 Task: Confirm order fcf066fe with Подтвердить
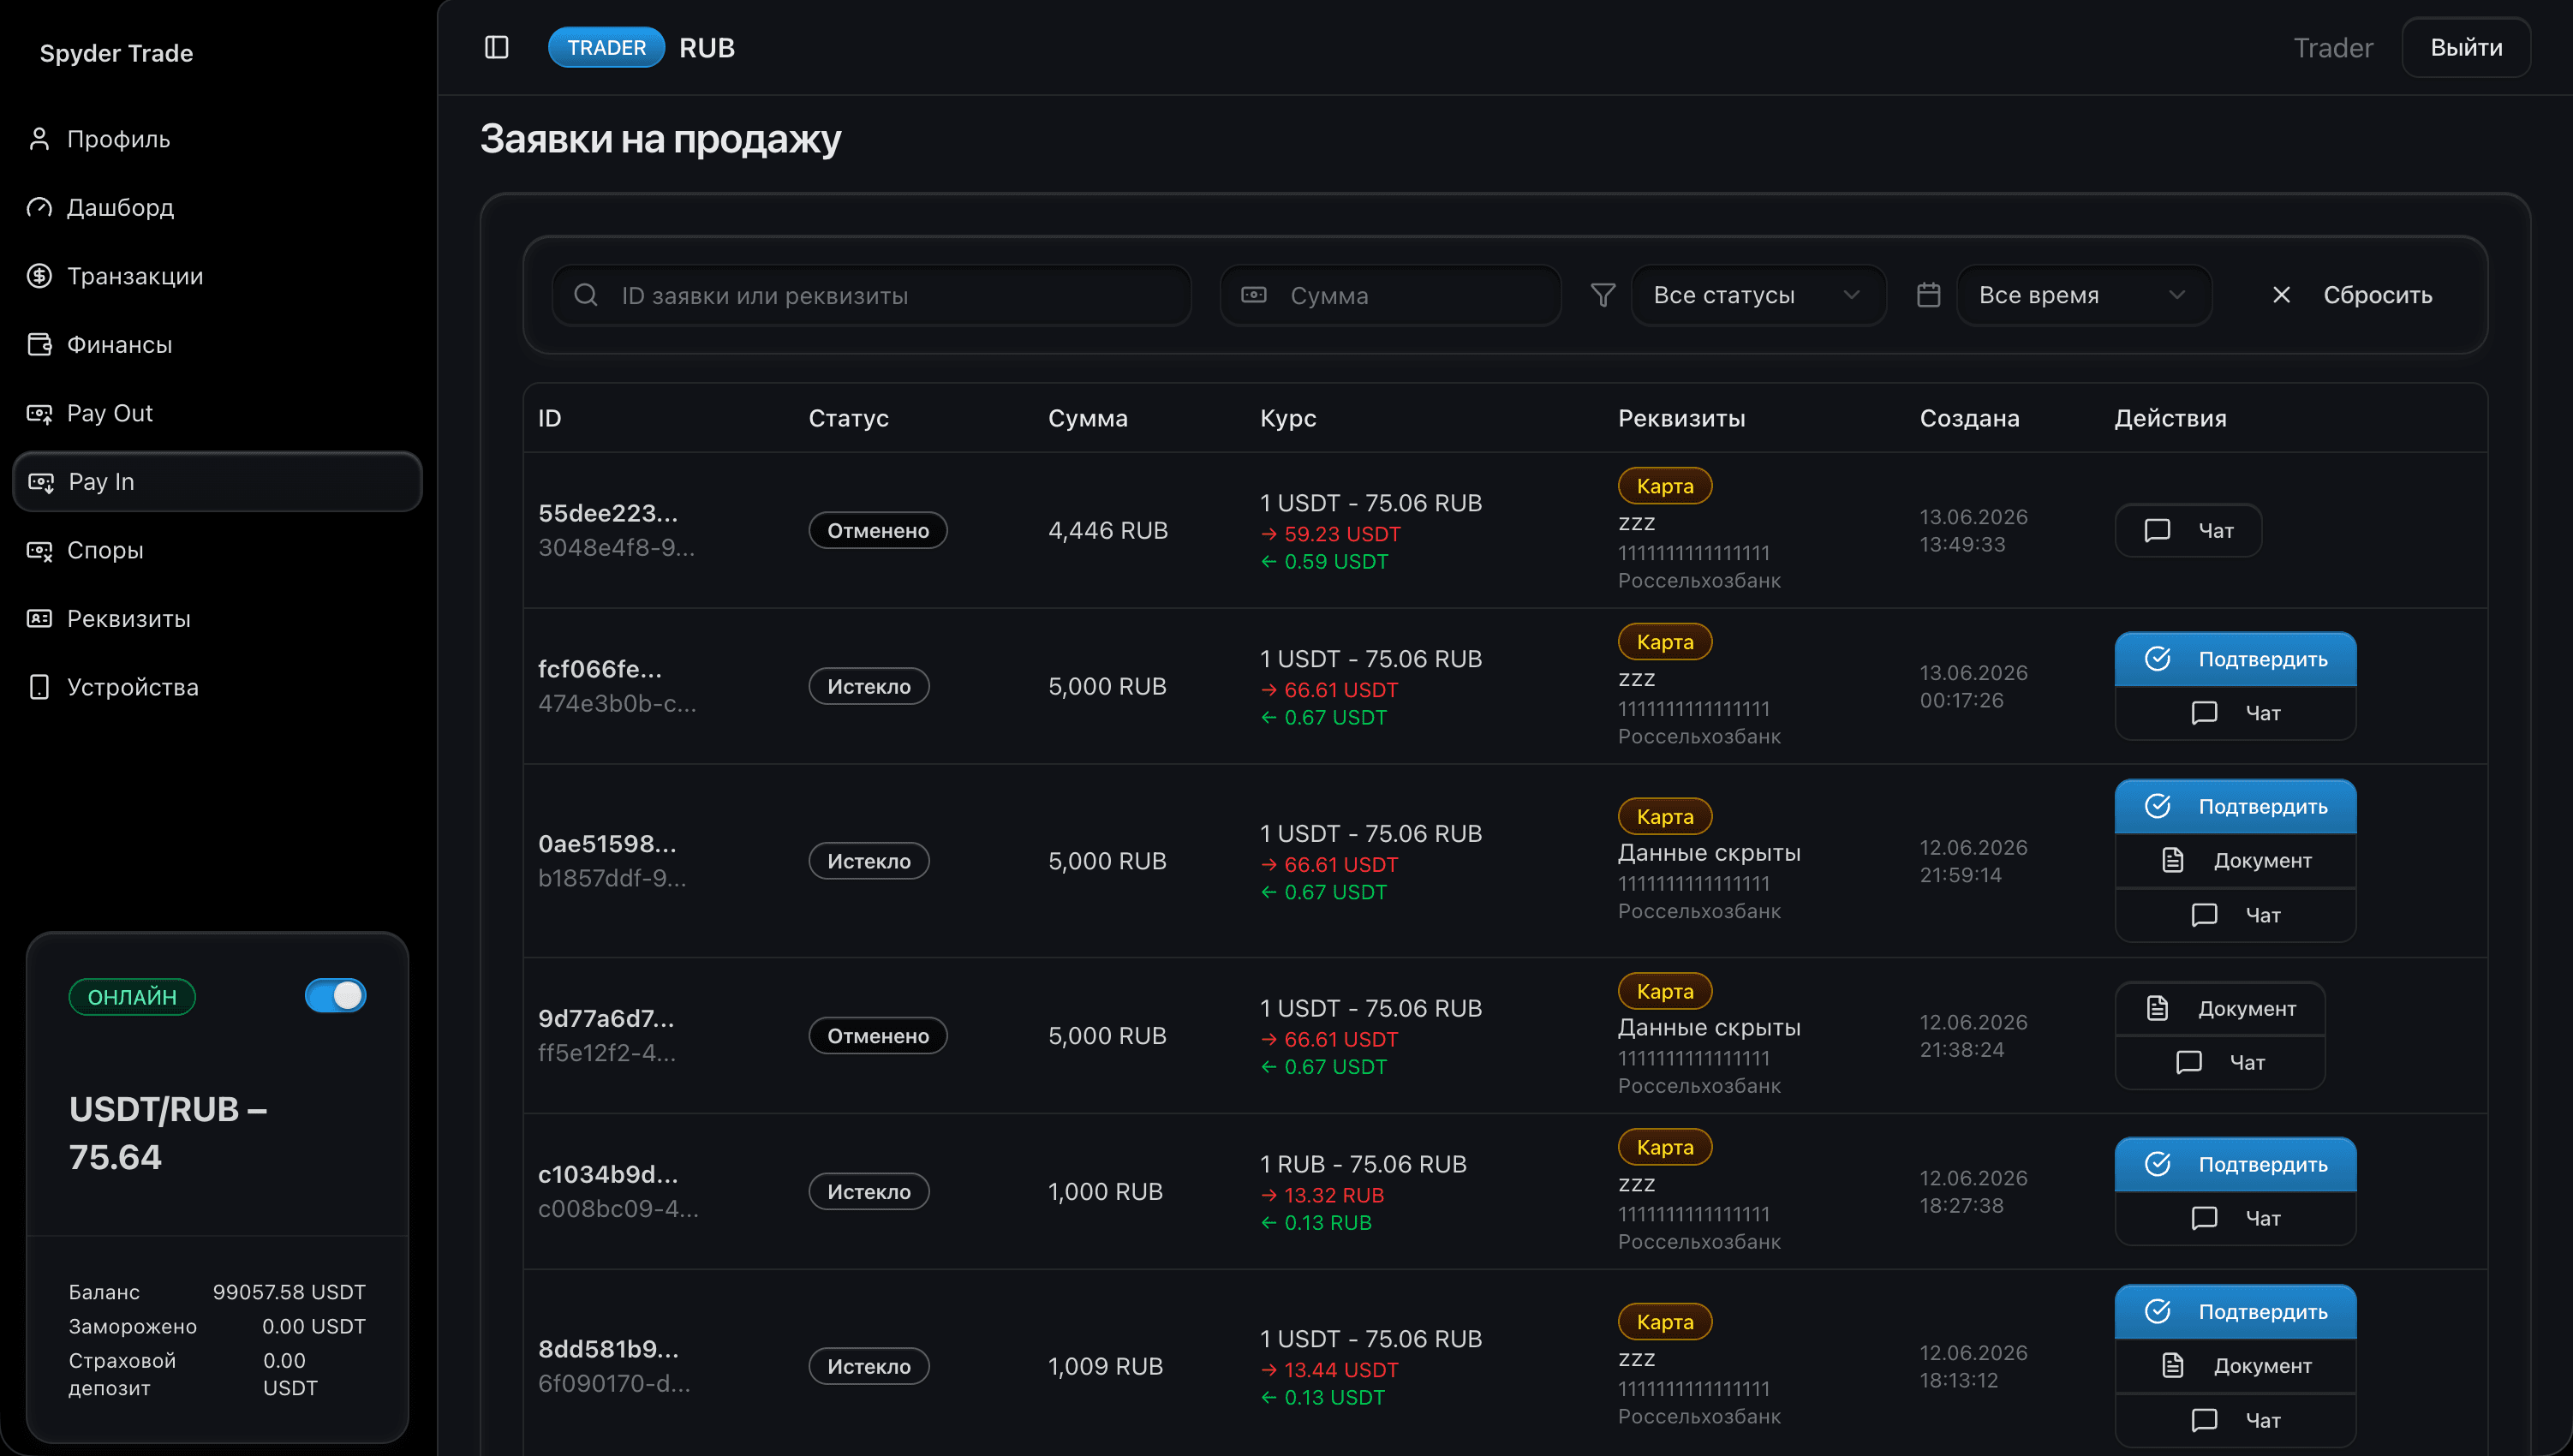coord(2235,659)
